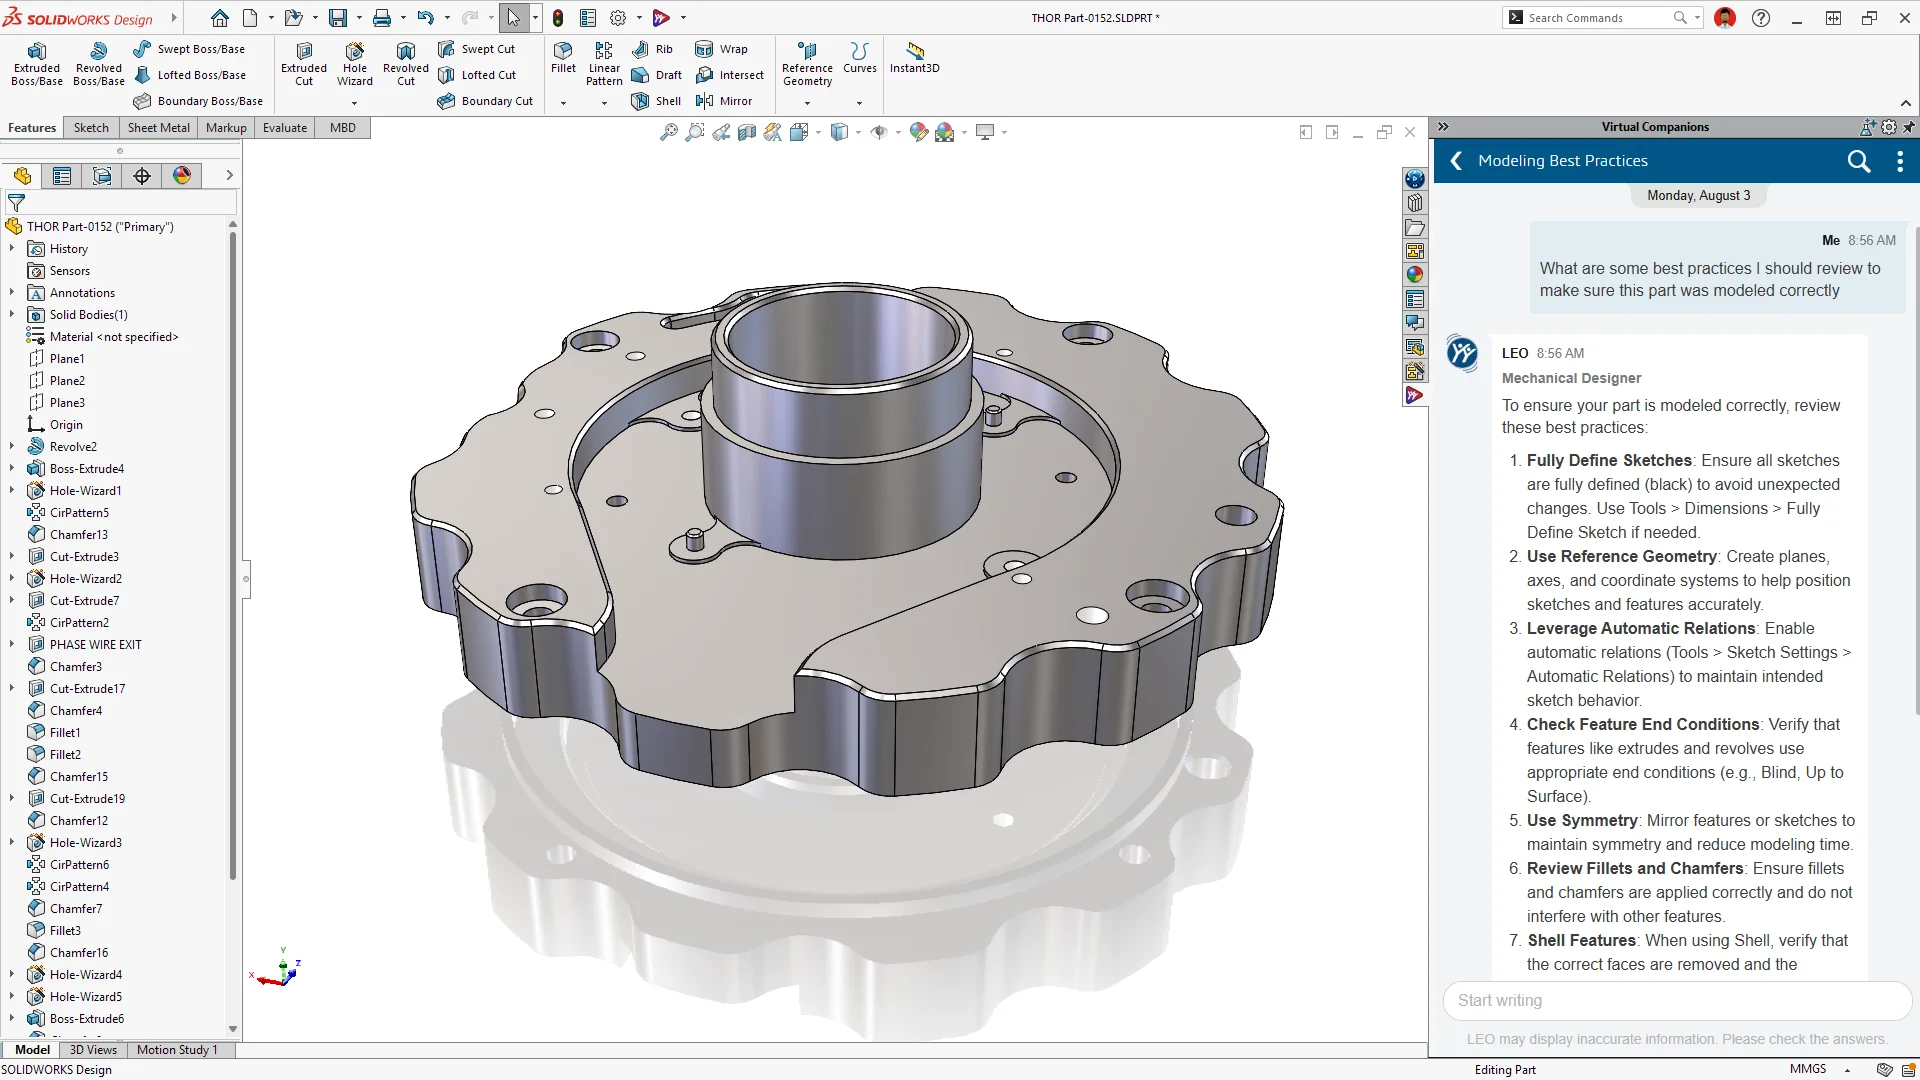Open Edit Appearance in view toolbar
Viewport: 1920px width, 1080px height.
919,132
